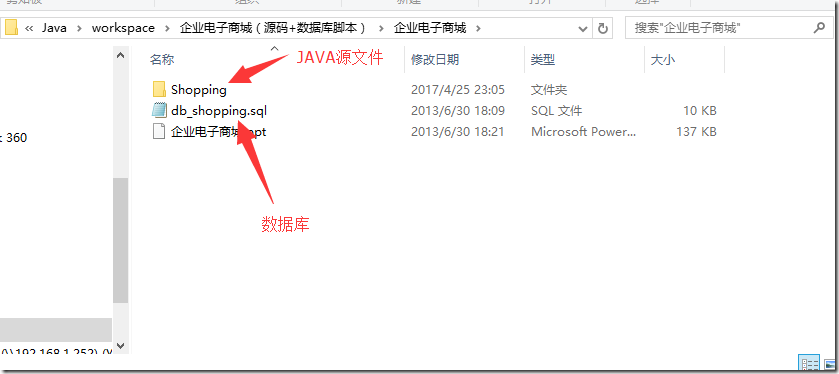This screenshot has width=839, height=374.
Task: Expand chevron after final 企业电子商城 breadcrumb
Action: pyautogui.click(x=478, y=28)
